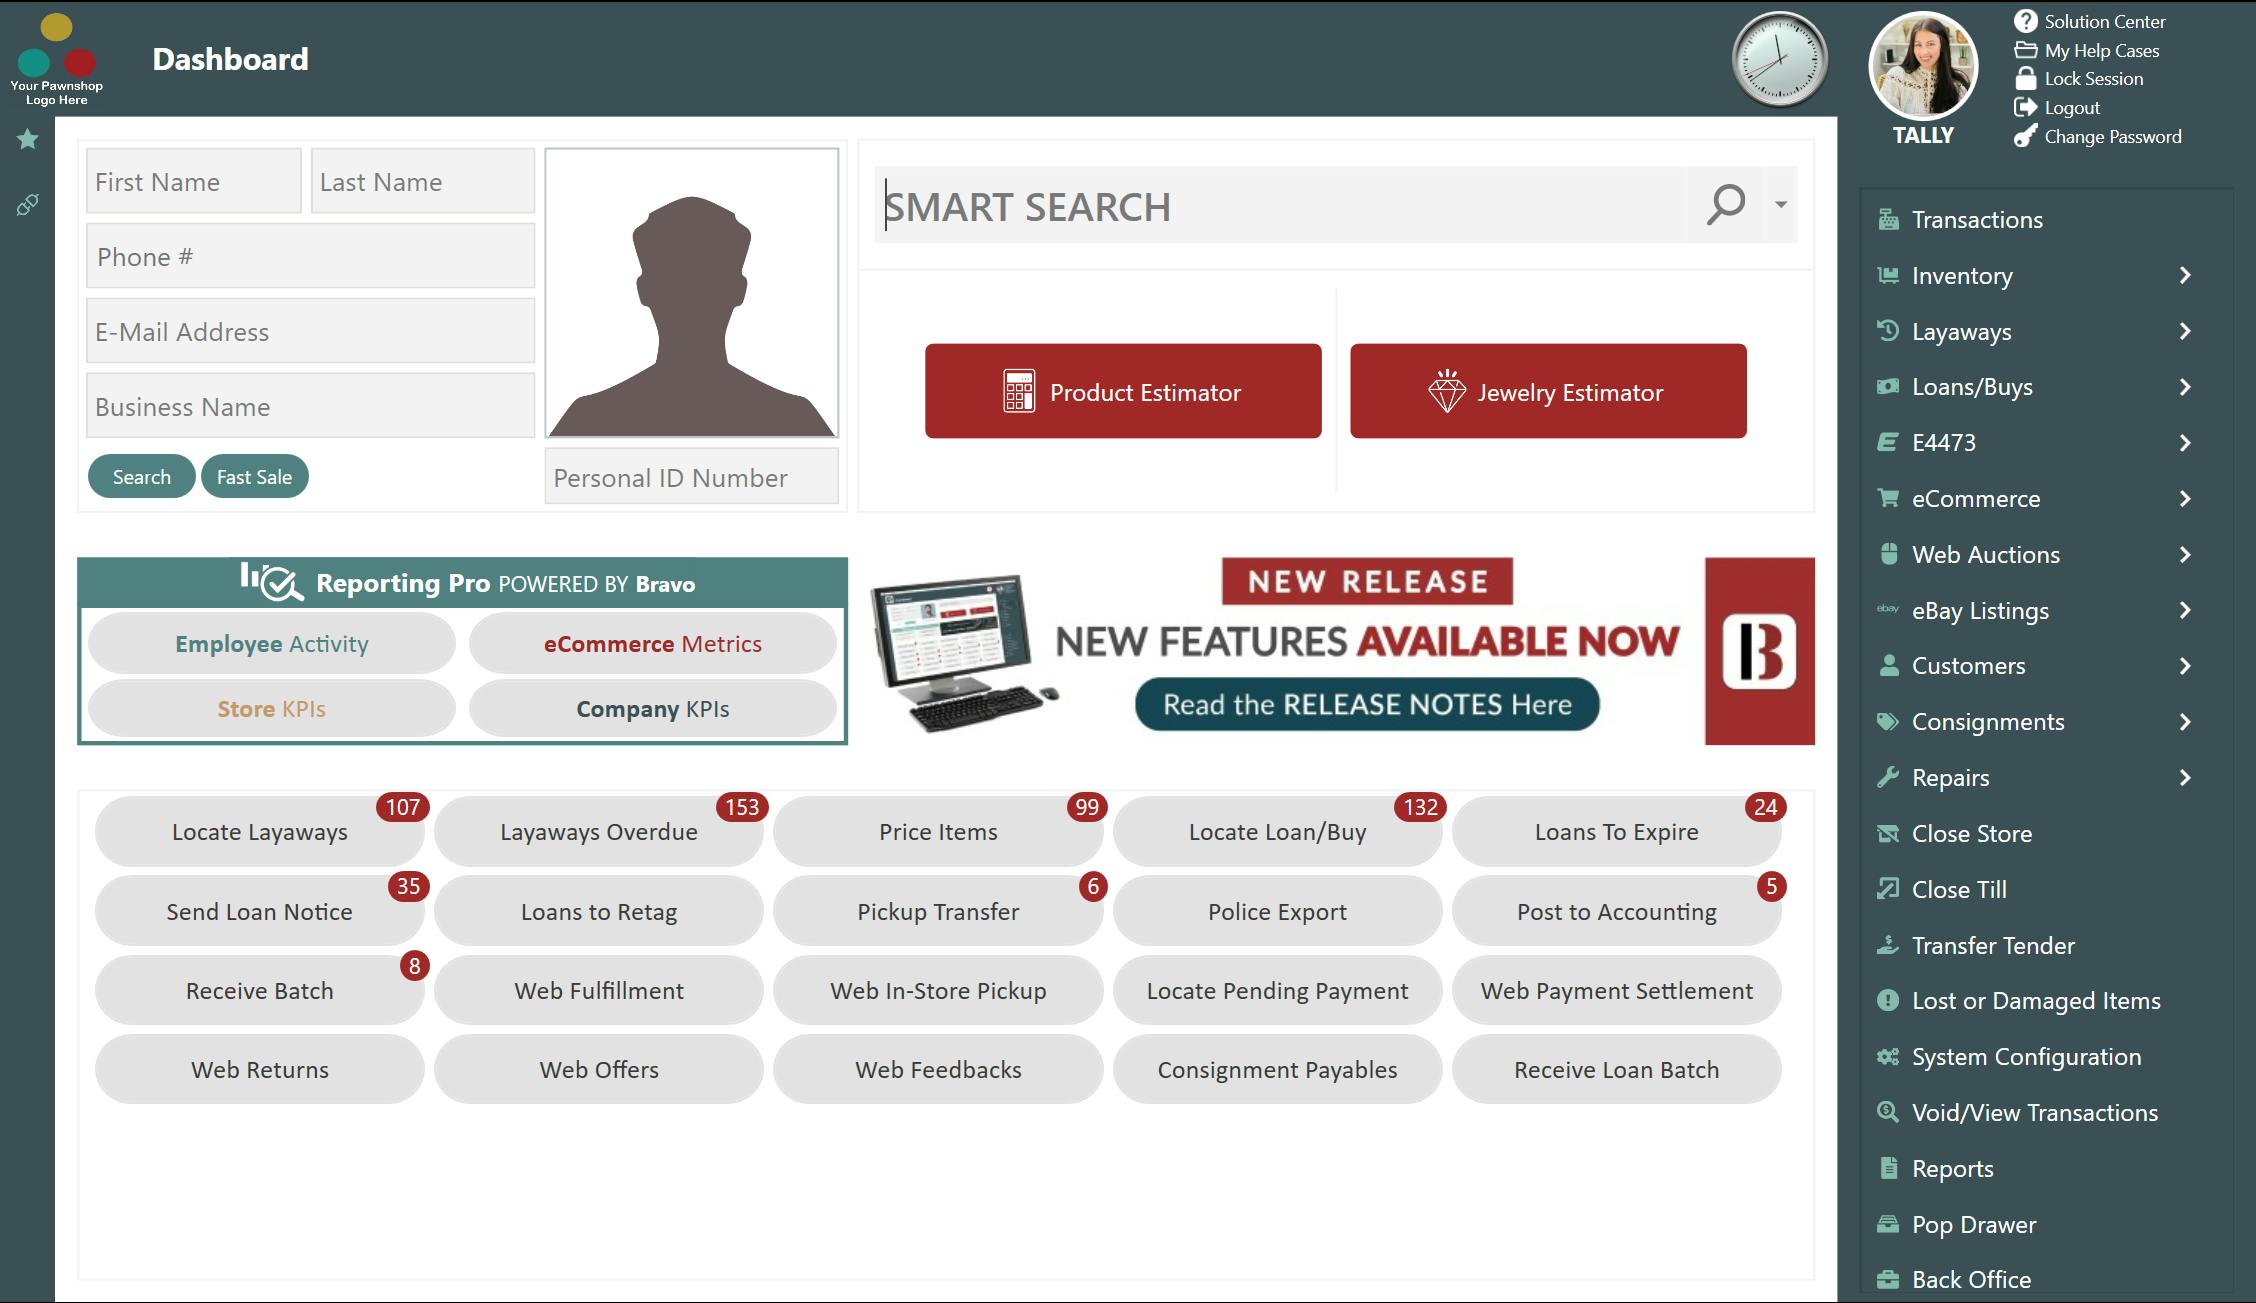Click the Fast Sale button
Viewport: 2256px width, 1303px height.
pyautogui.click(x=254, y=477)
